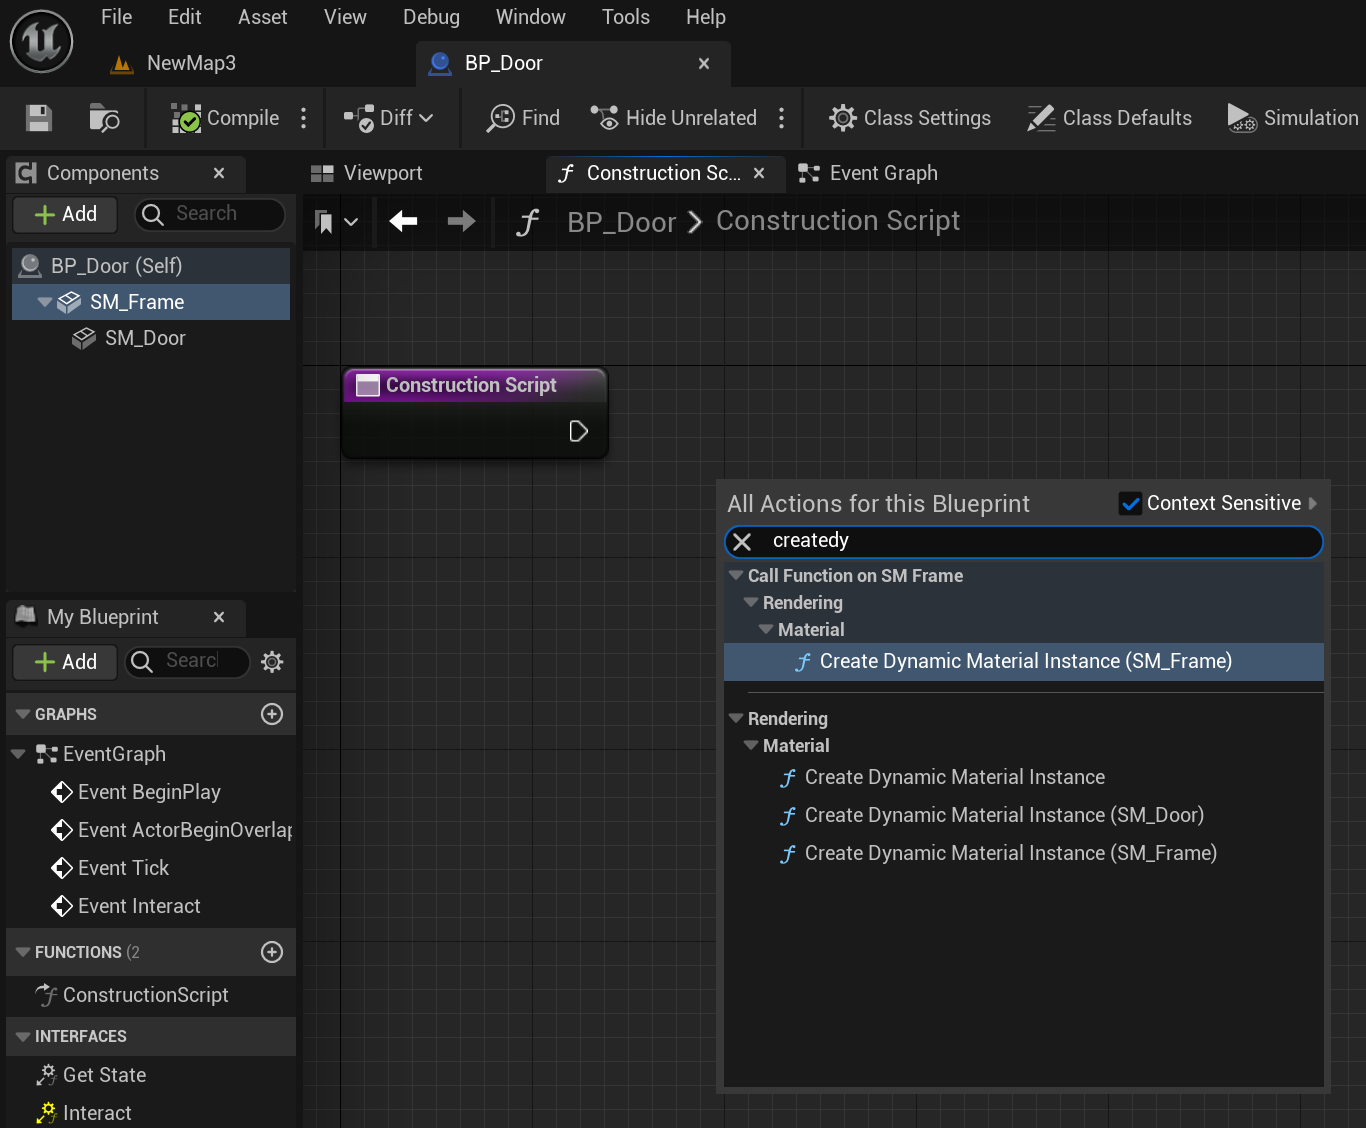Select the SM_Door component
This screenshot has width=1366, height=1128.
pyautogui.click(x=145, y=338)
